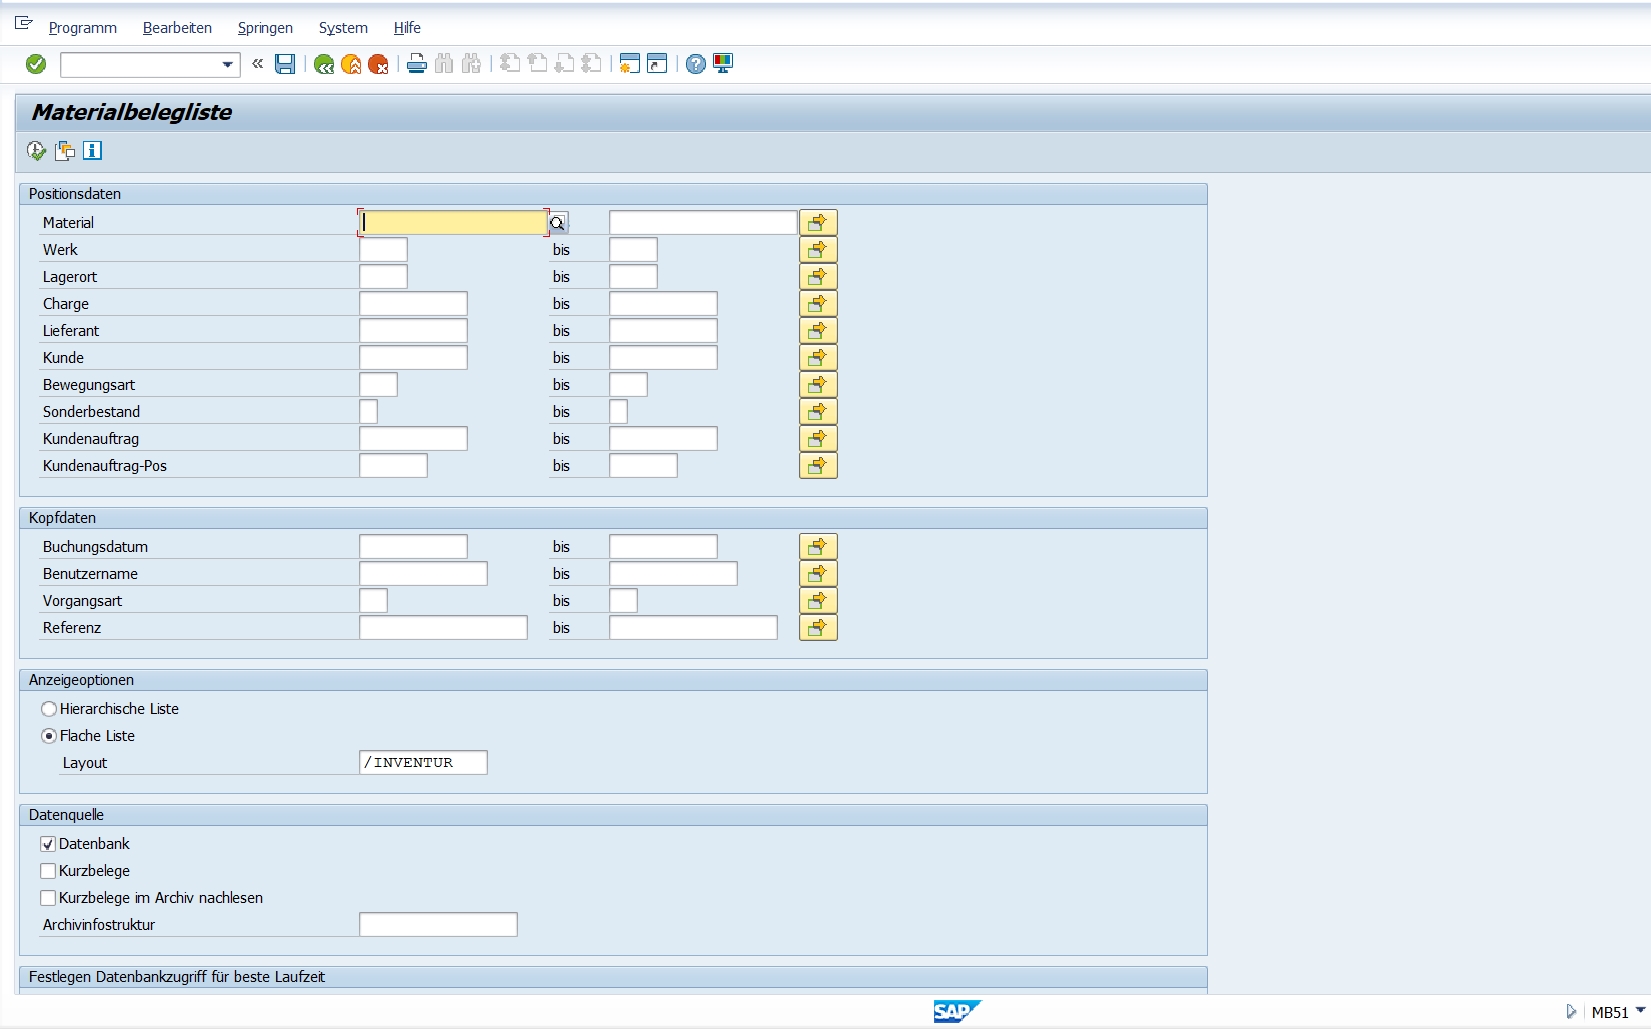The width and height of the screenshot is (1651, 1029).
Task: Click the Execute clock icon
Action: 37,151
